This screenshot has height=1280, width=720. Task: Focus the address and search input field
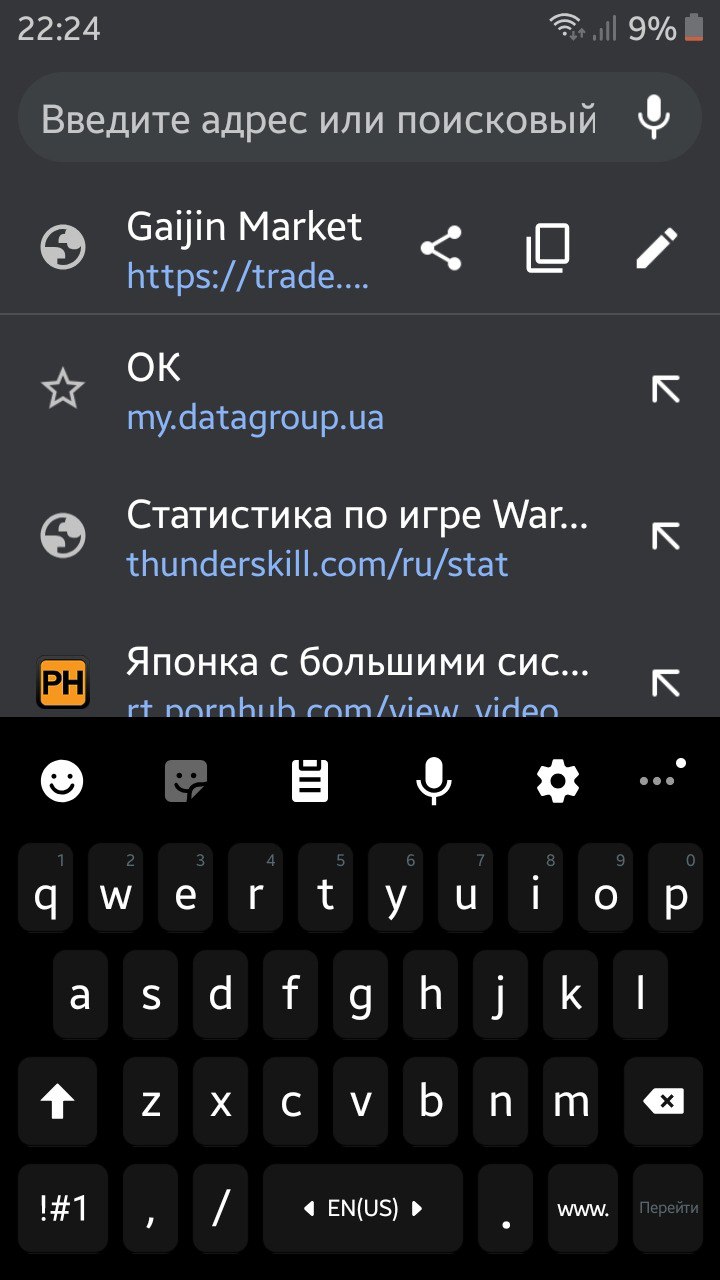point(318,119)
